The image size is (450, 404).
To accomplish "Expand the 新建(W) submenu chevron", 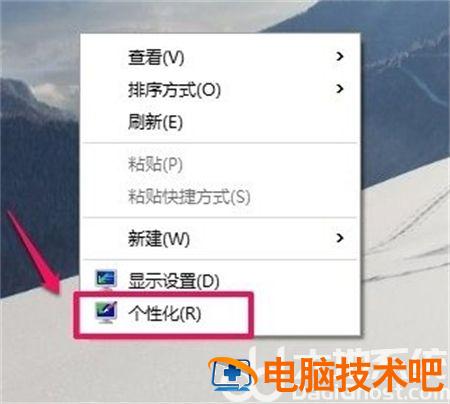I will coord(339,238).
